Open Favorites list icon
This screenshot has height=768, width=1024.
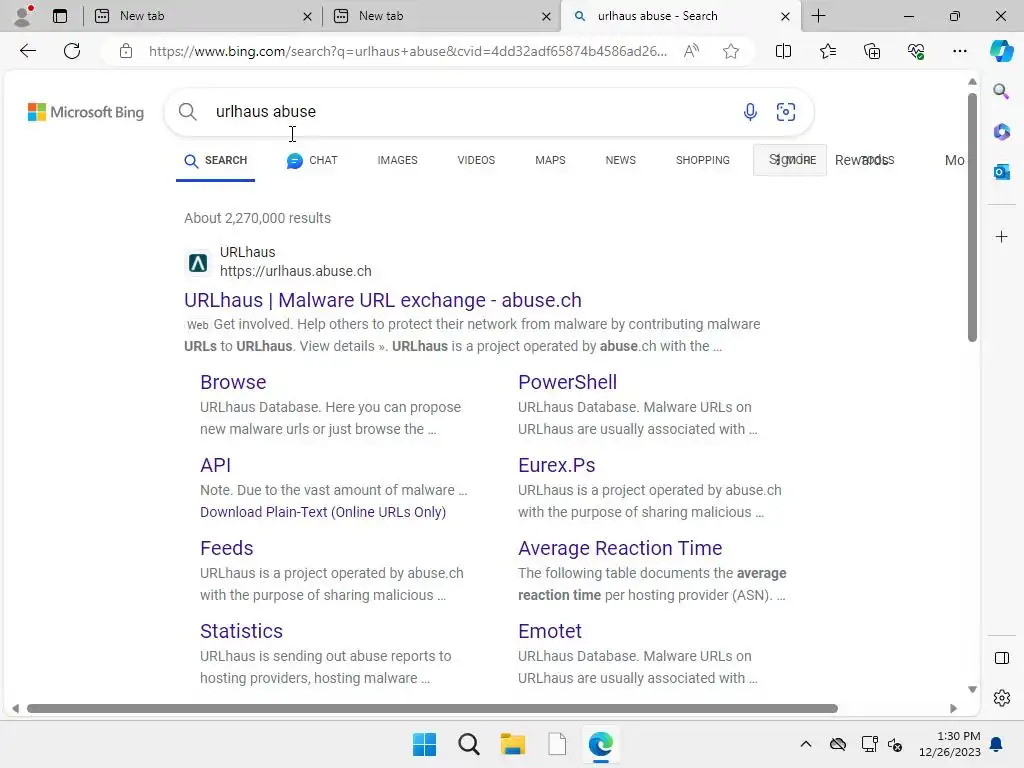click(827, 51)
